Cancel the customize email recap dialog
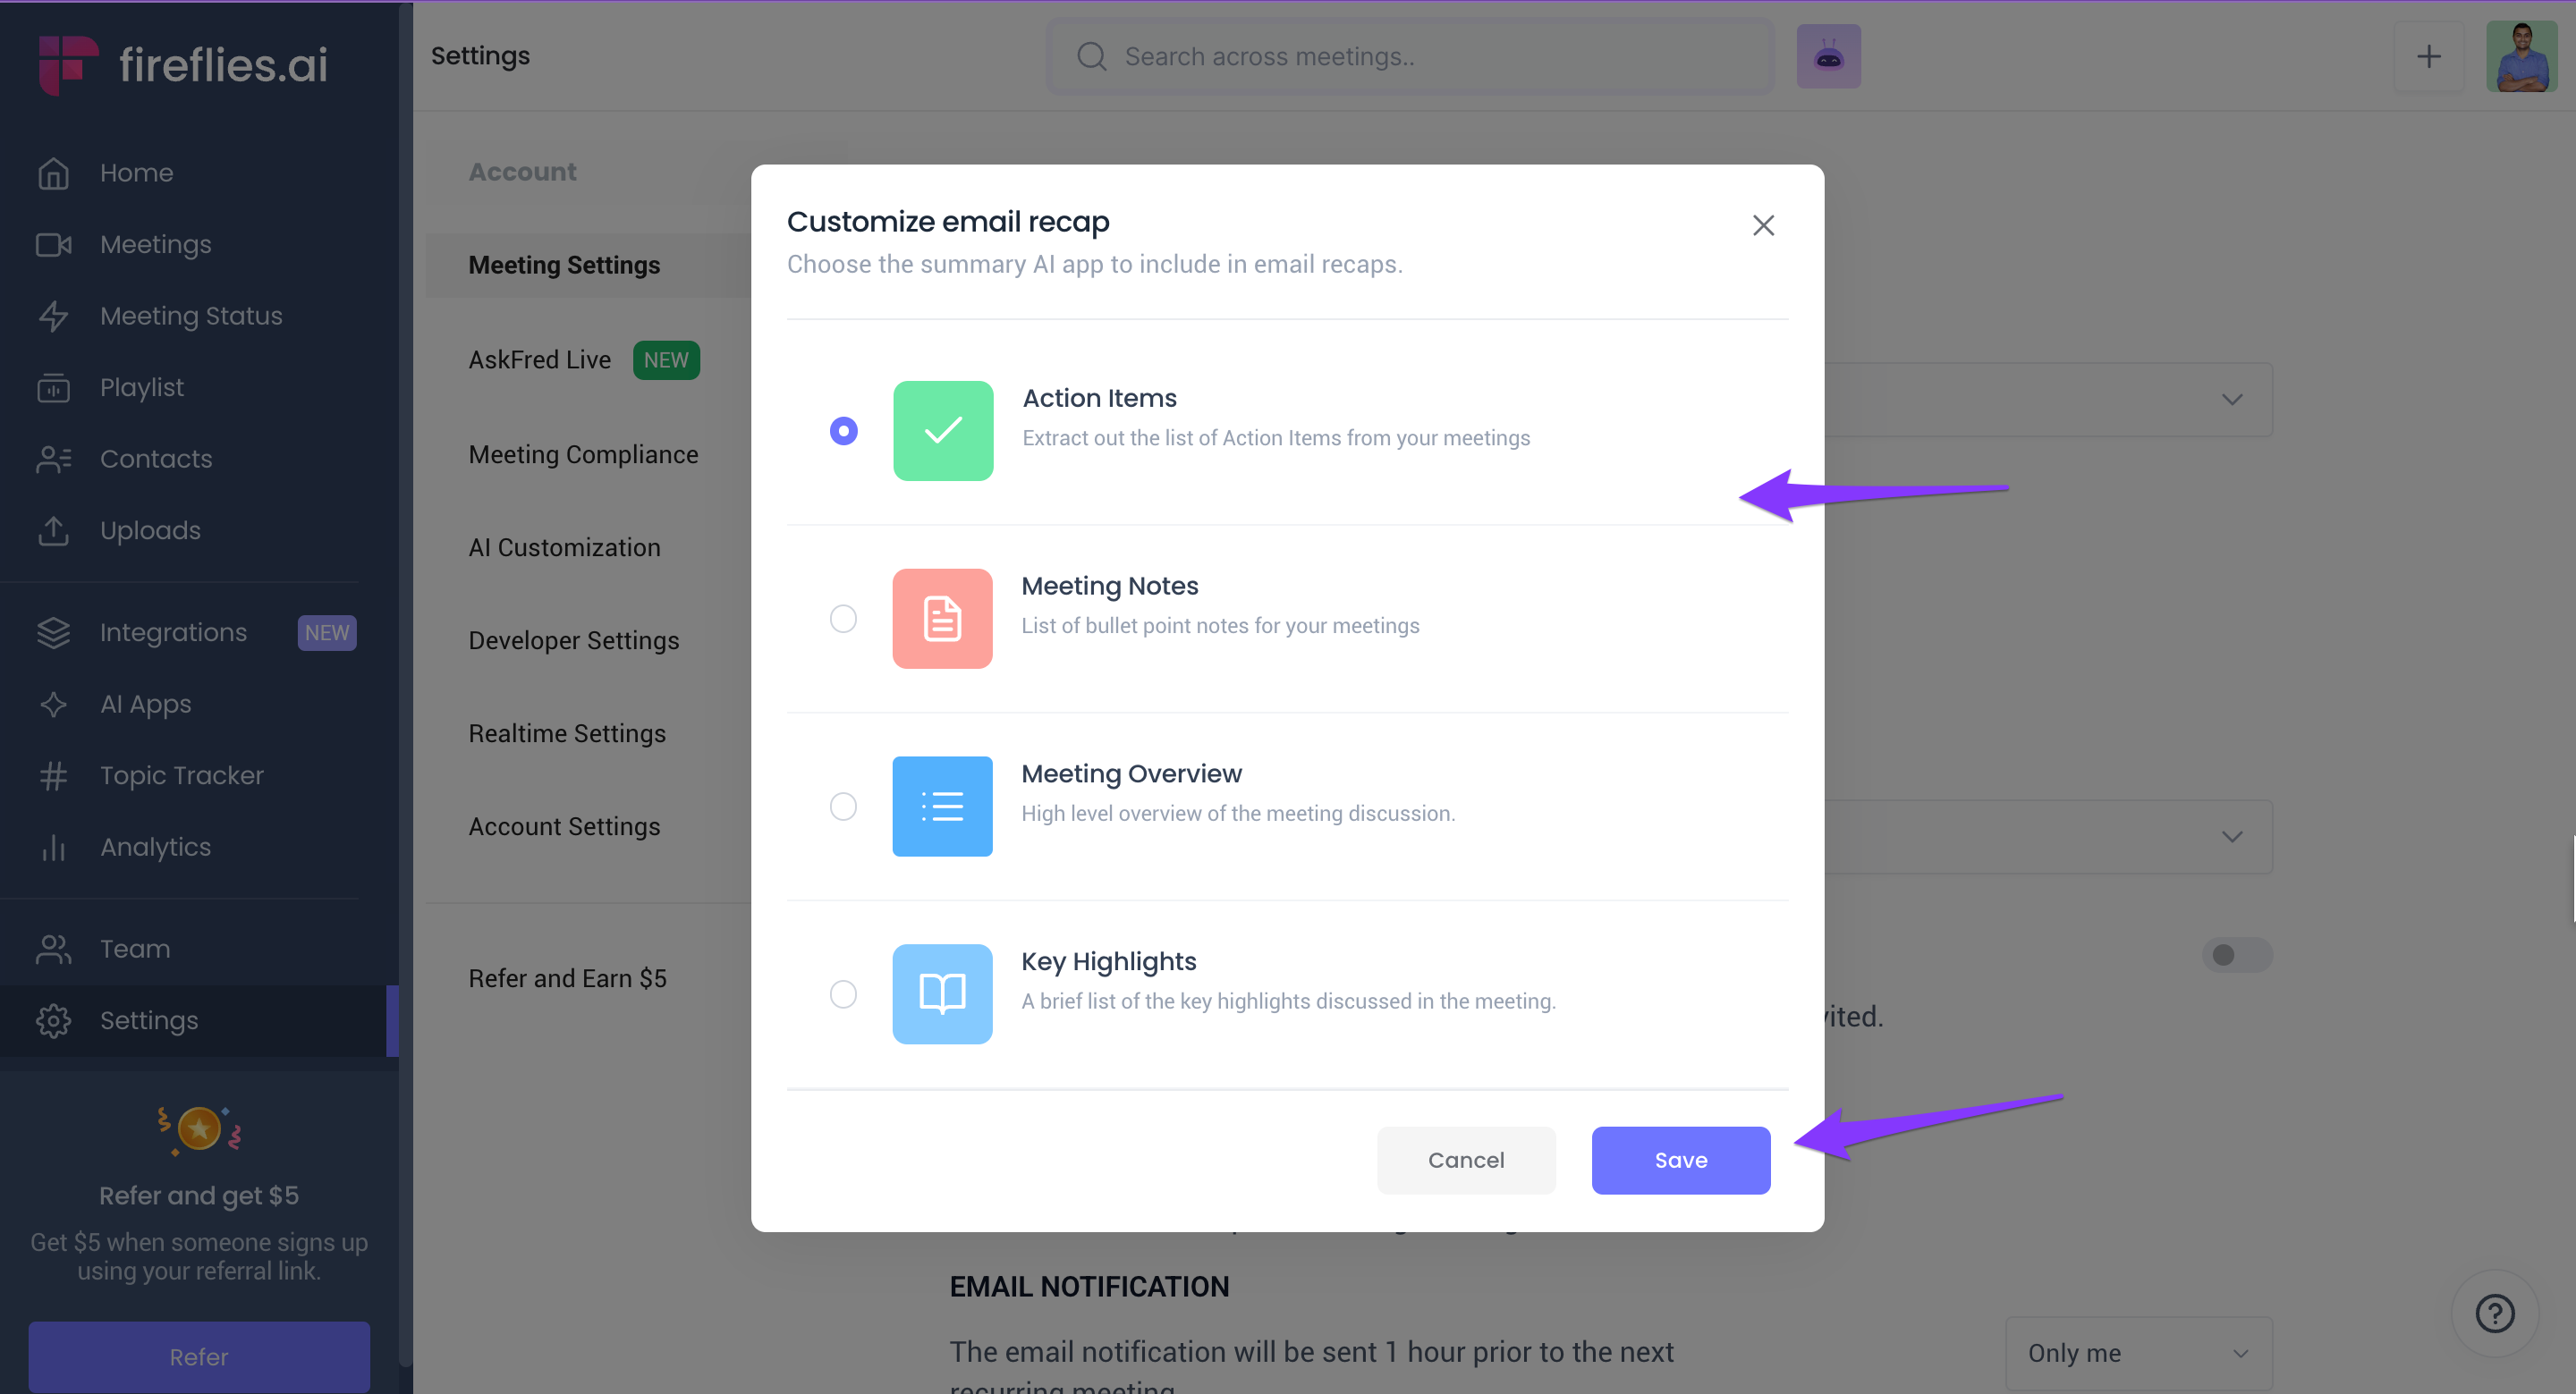 pyautogui.click(x=1465, y=1159)
